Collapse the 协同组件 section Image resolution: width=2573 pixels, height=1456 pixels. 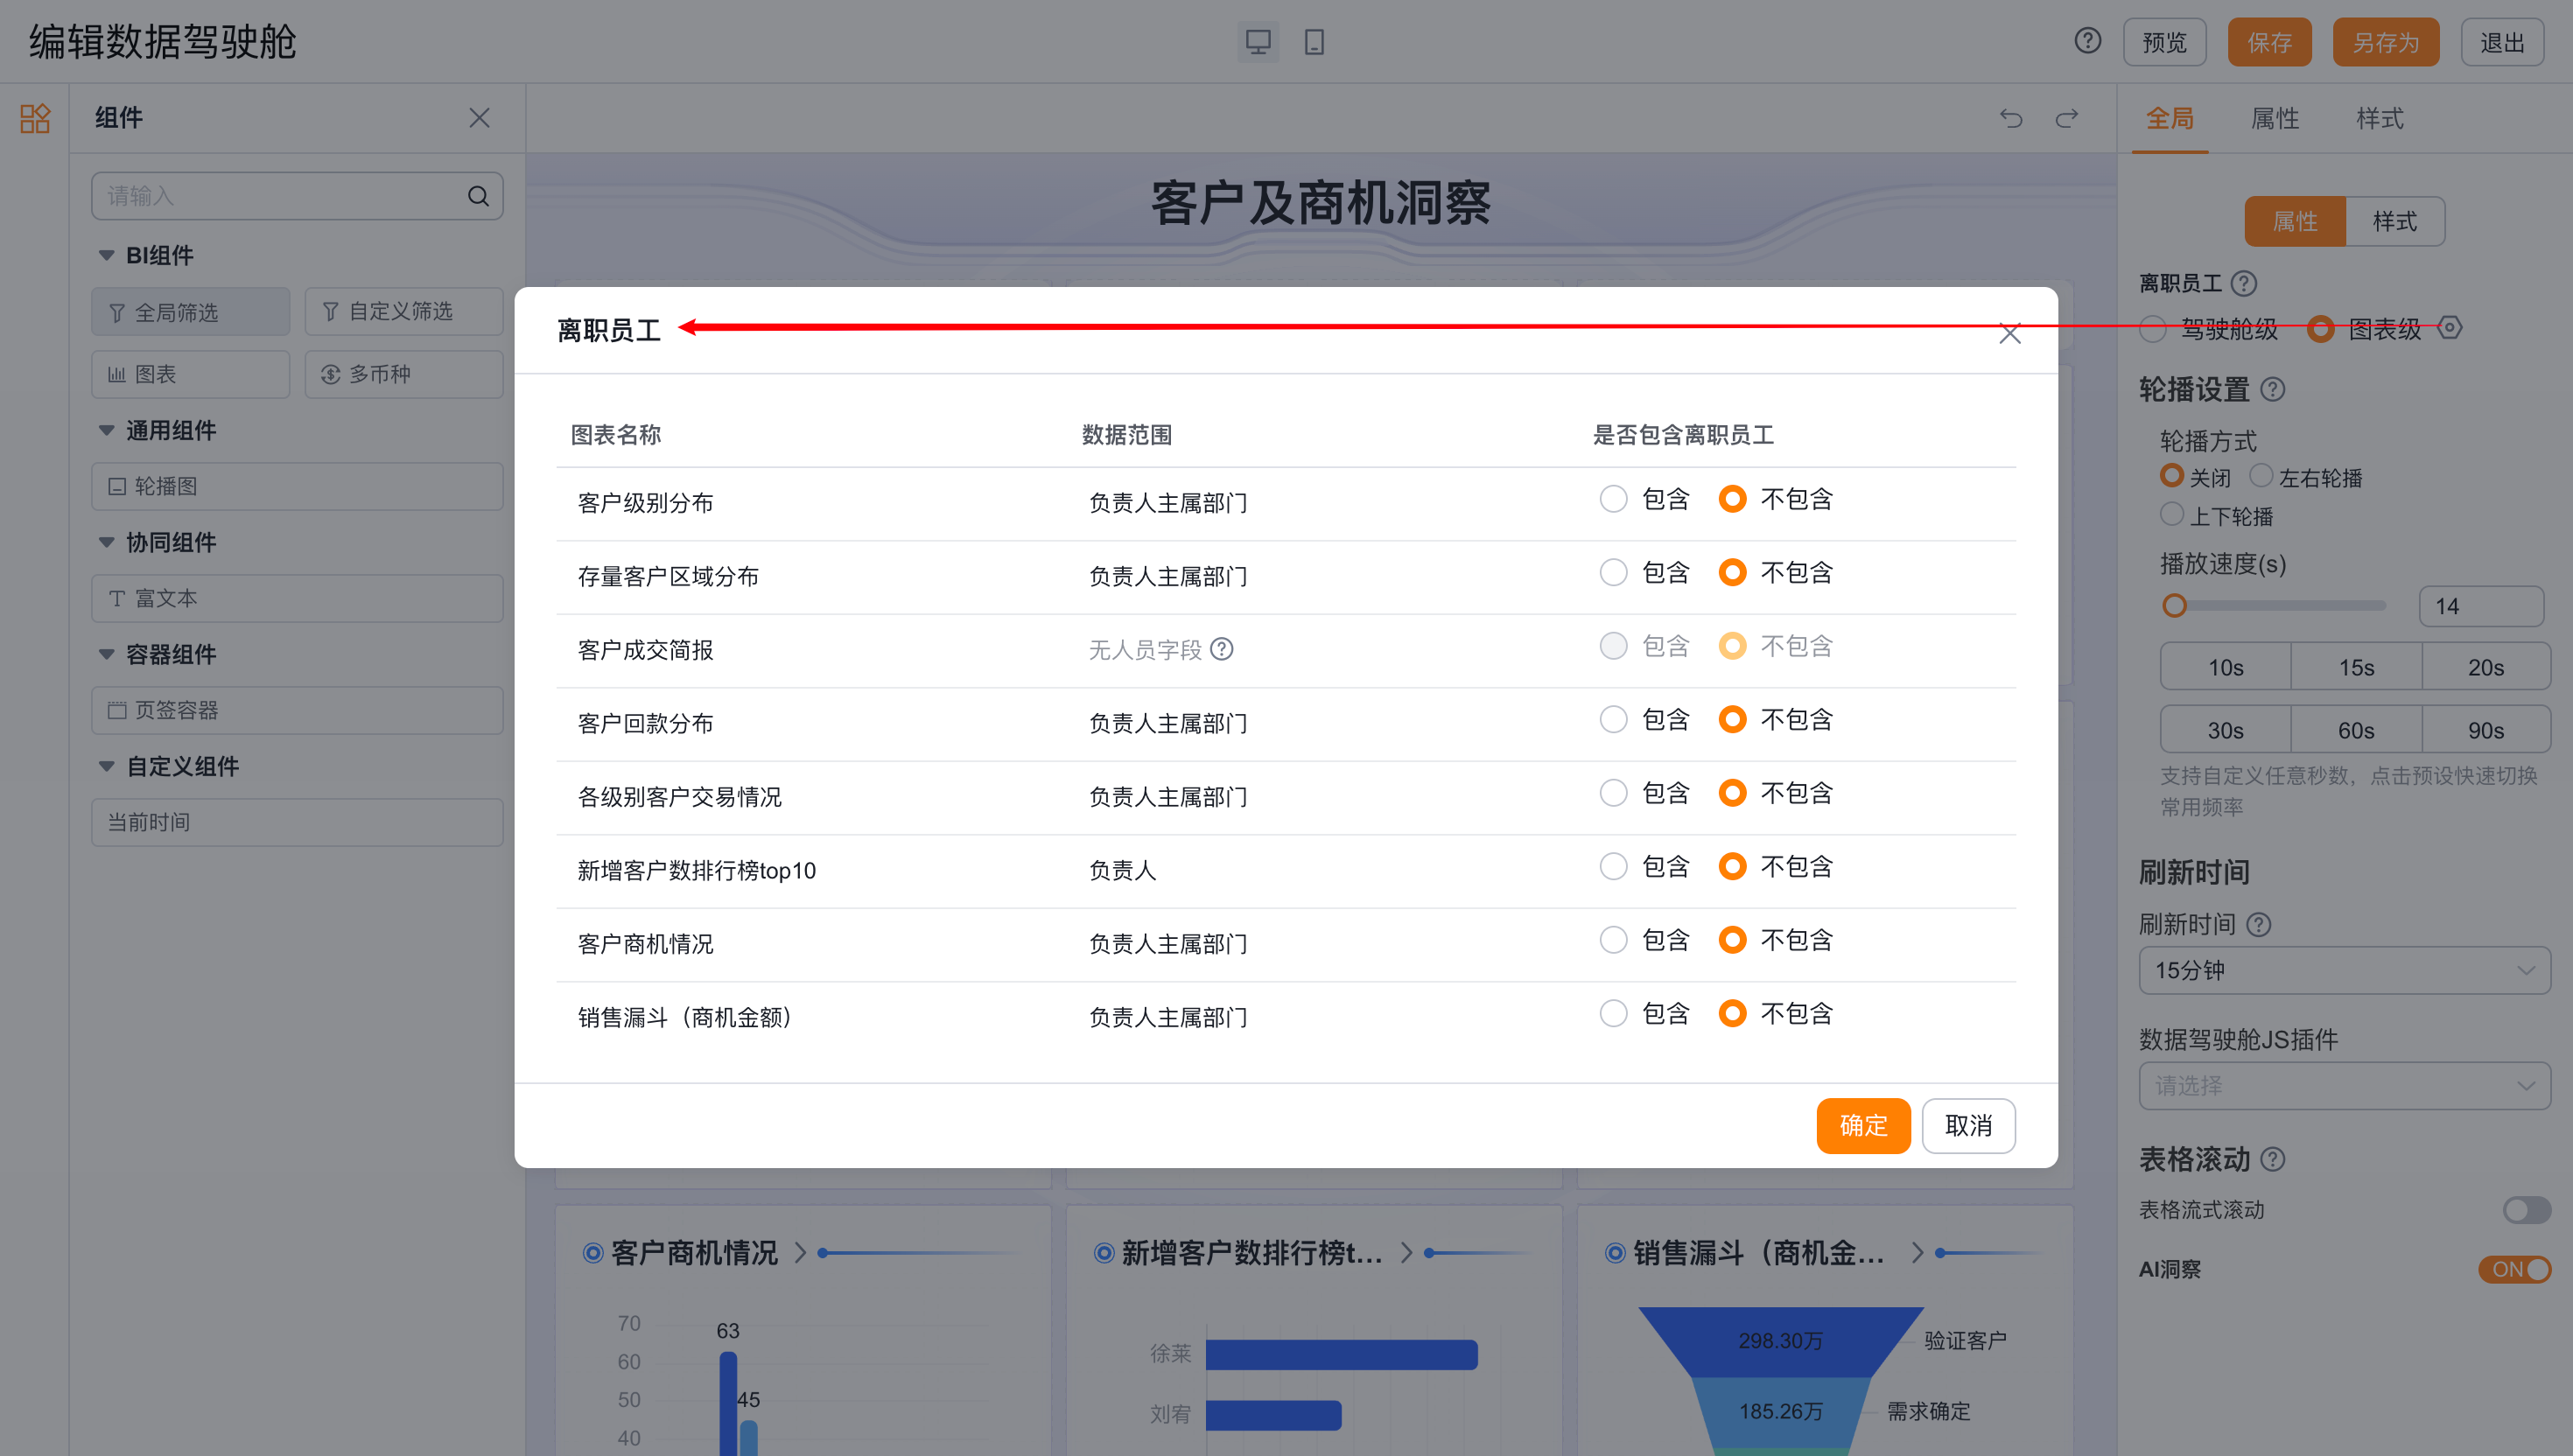point(106,542)
